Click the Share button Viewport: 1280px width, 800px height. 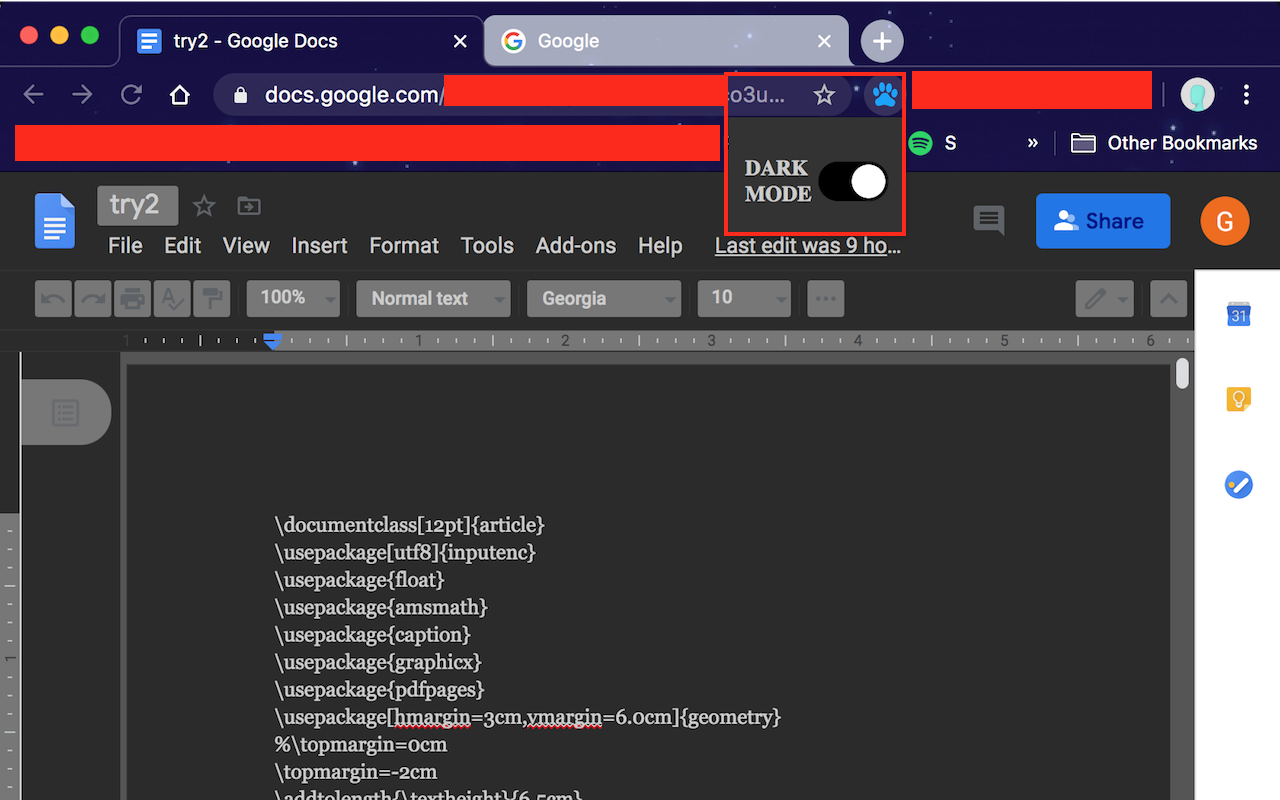(x=1103, y=221)
